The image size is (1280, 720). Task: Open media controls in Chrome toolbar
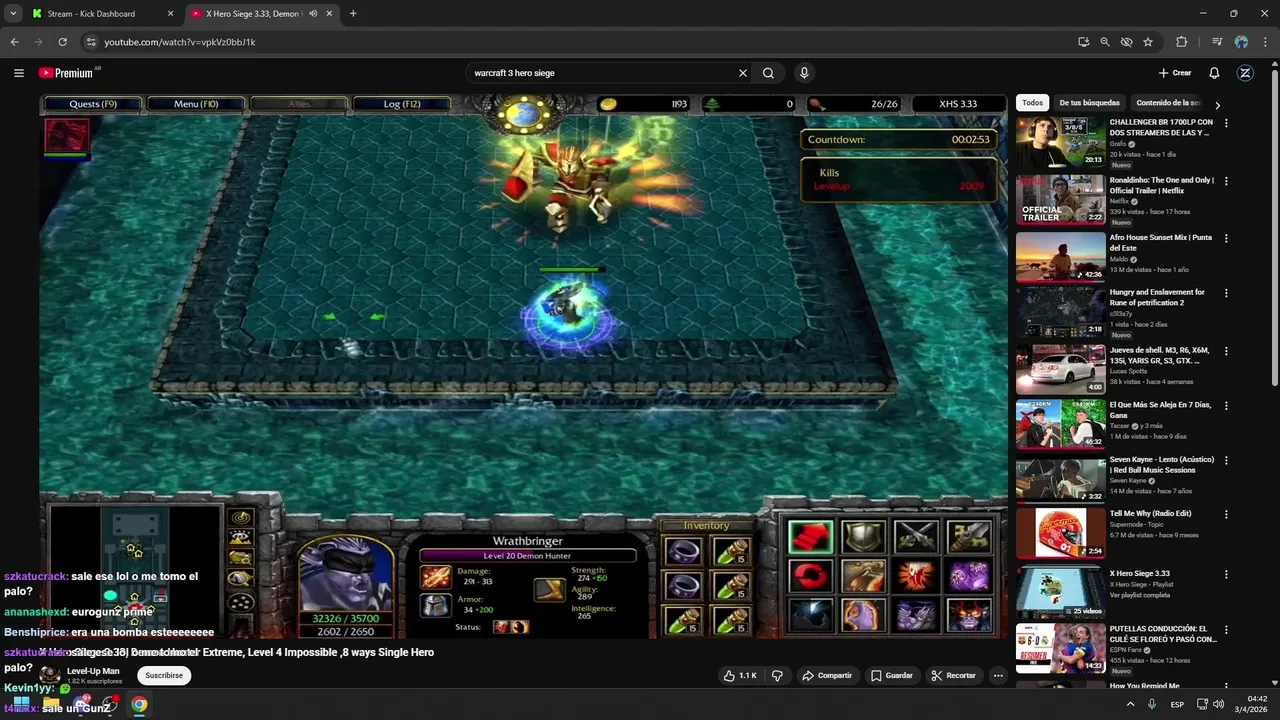pos(1217,42)
